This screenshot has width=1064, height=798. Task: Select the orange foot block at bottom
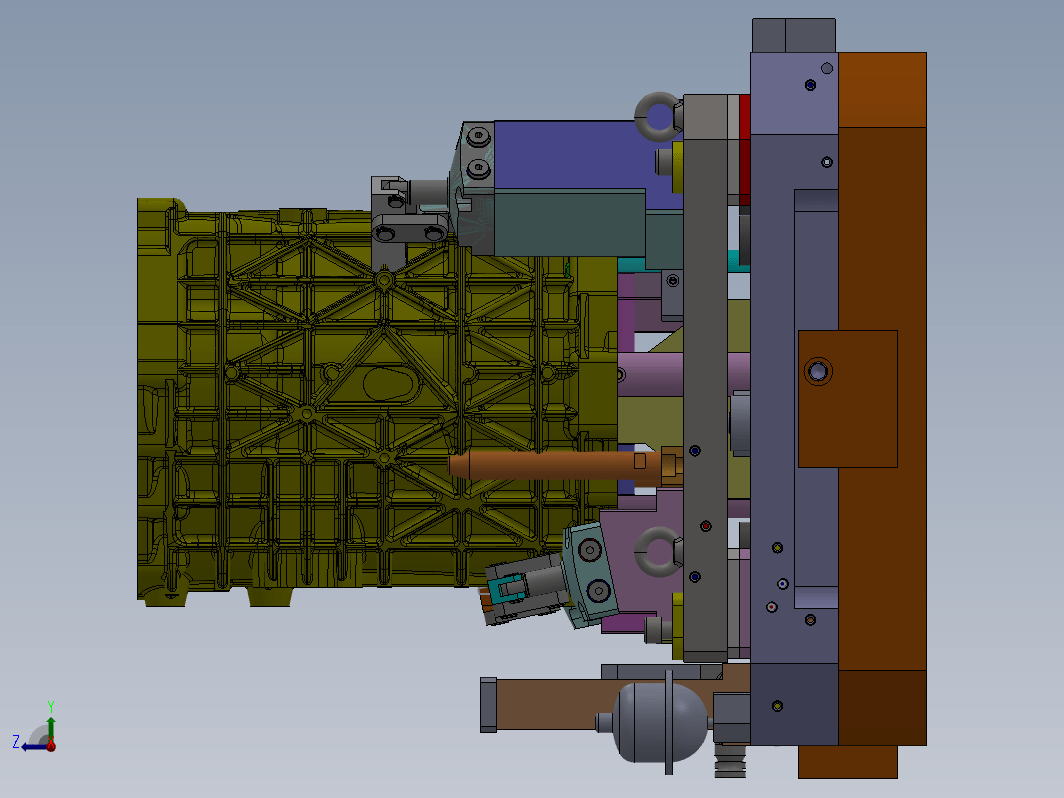[848, 761]
